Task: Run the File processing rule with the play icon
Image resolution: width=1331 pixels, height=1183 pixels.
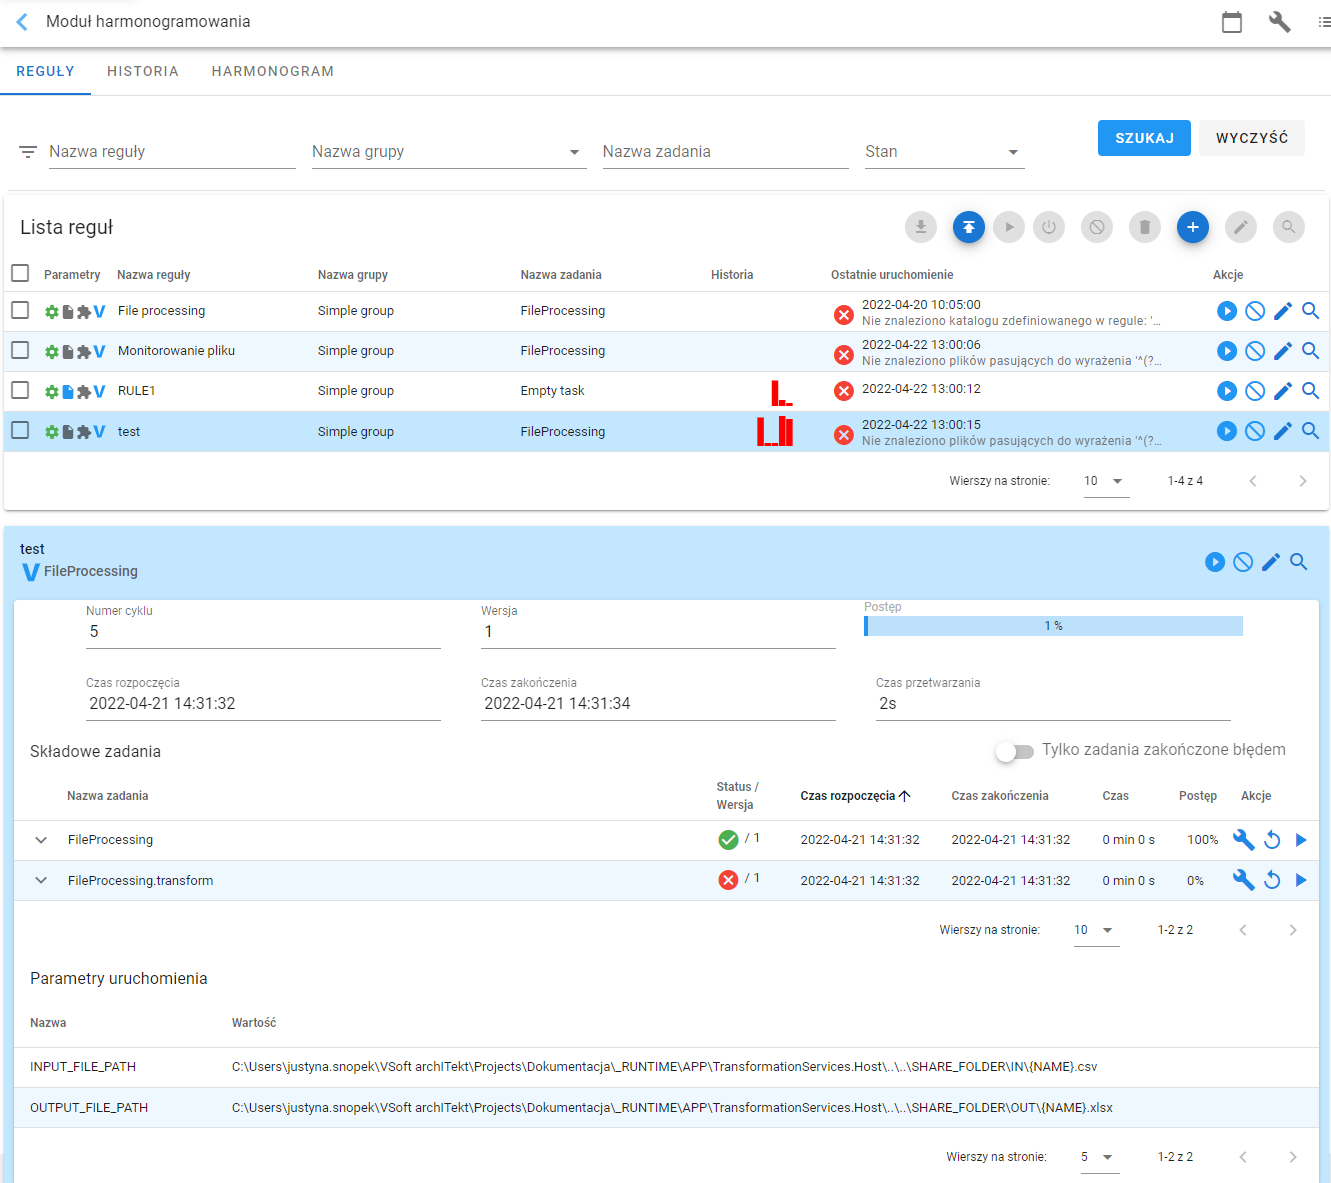Action: pos(1226,311)
